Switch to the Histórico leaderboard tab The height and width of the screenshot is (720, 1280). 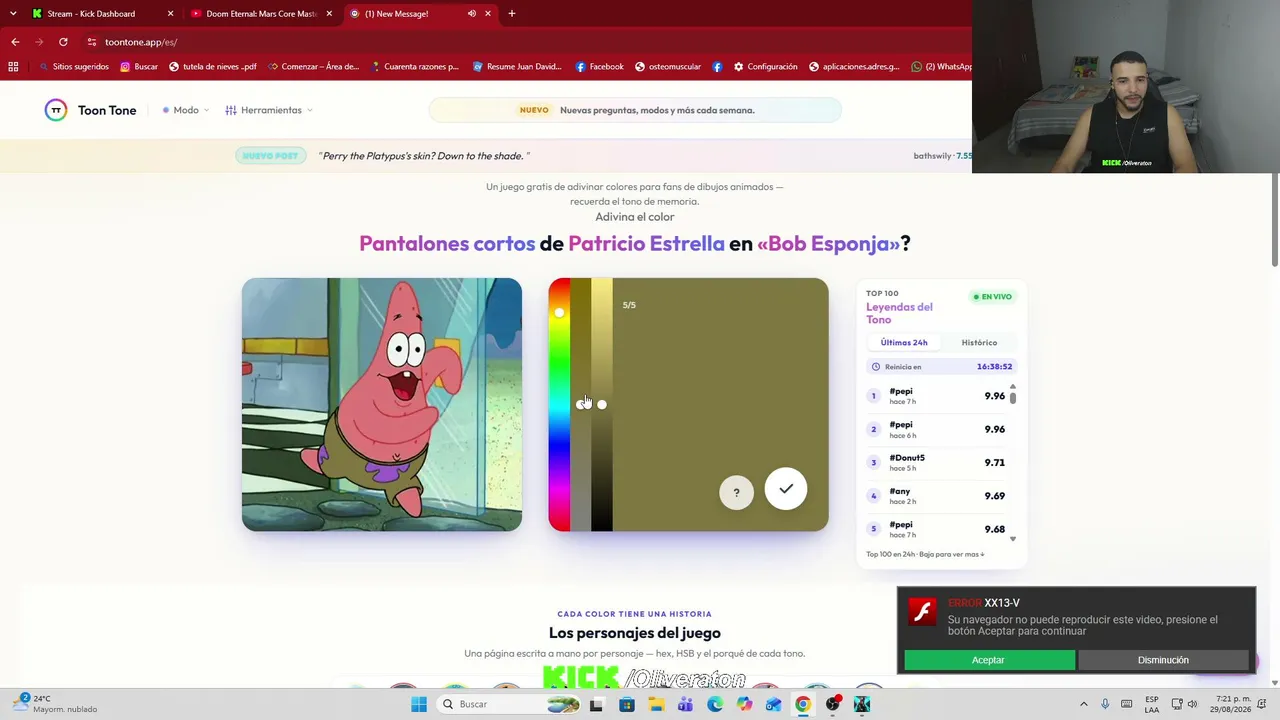(979, 342)
